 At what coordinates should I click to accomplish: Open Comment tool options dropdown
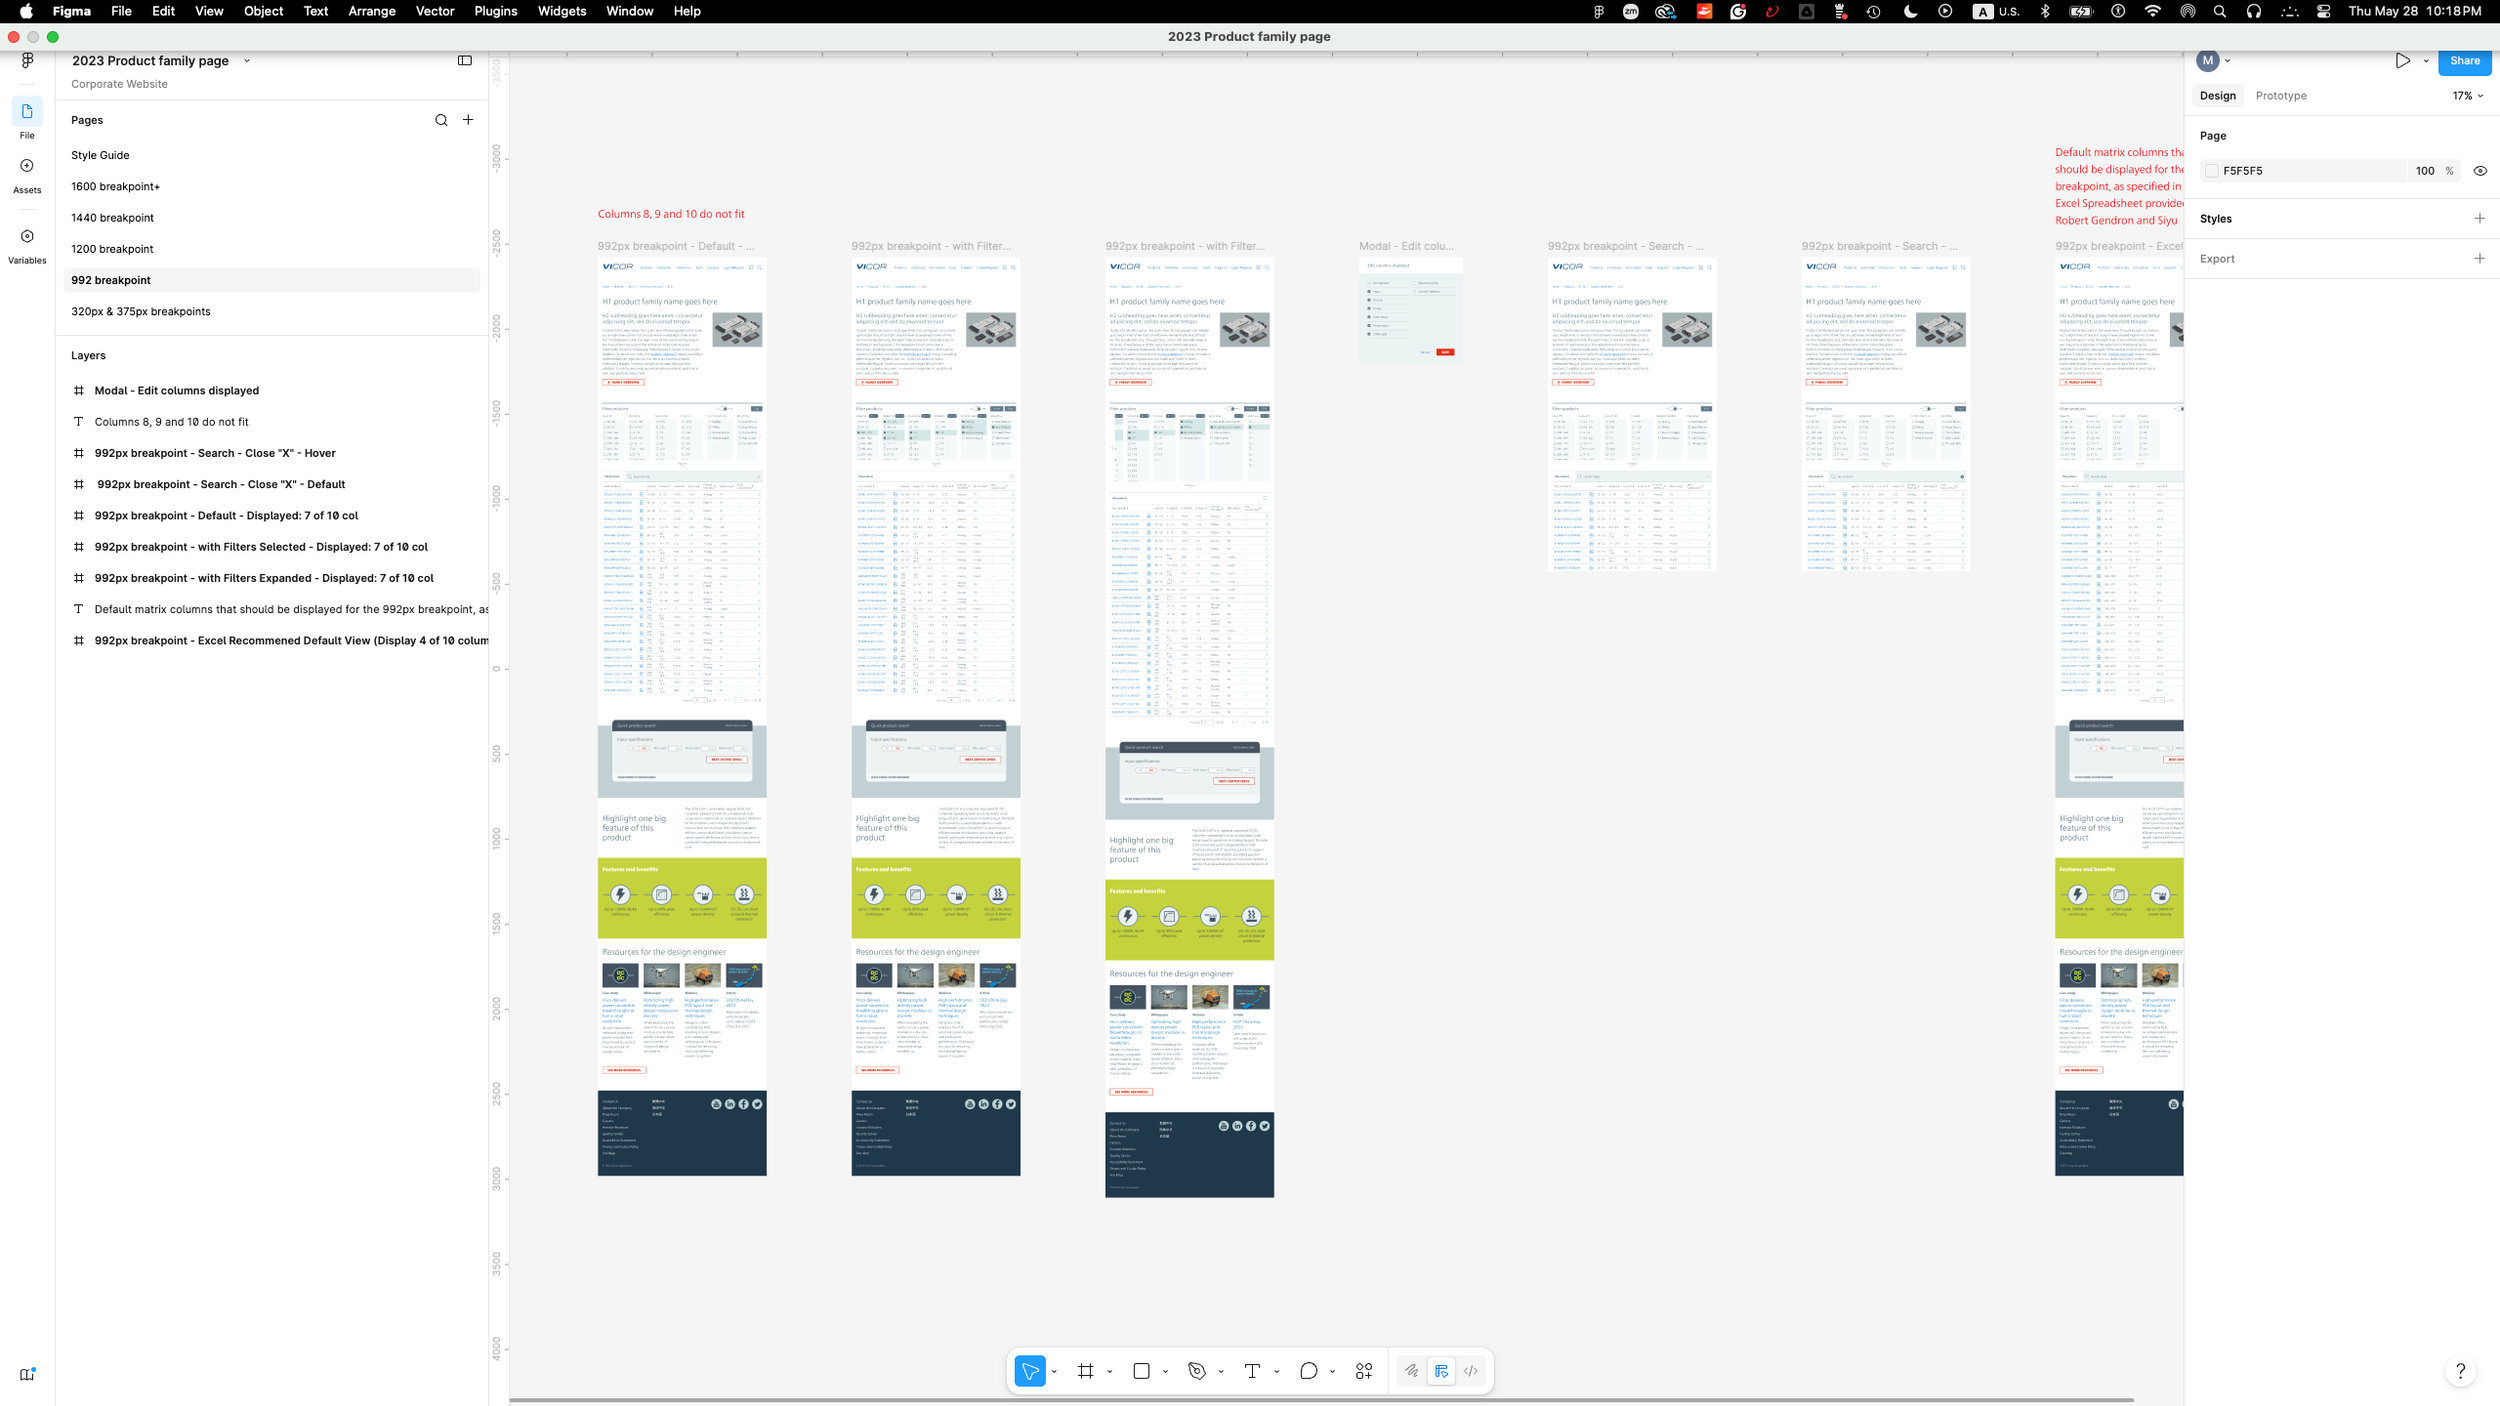pos(1332,1372)
